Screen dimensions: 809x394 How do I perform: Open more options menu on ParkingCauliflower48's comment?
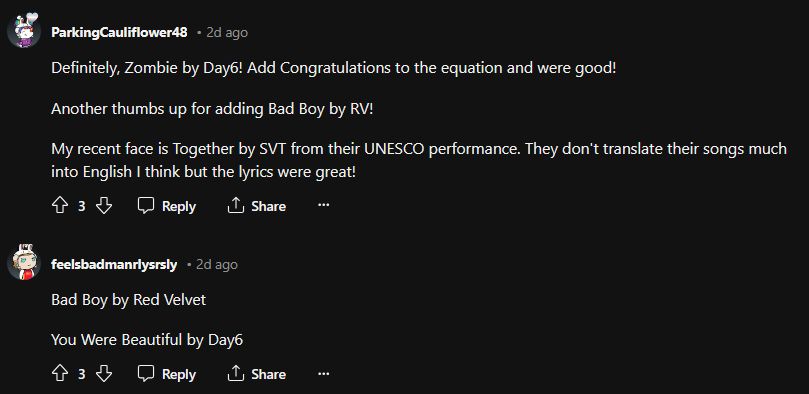click(323, 205)
